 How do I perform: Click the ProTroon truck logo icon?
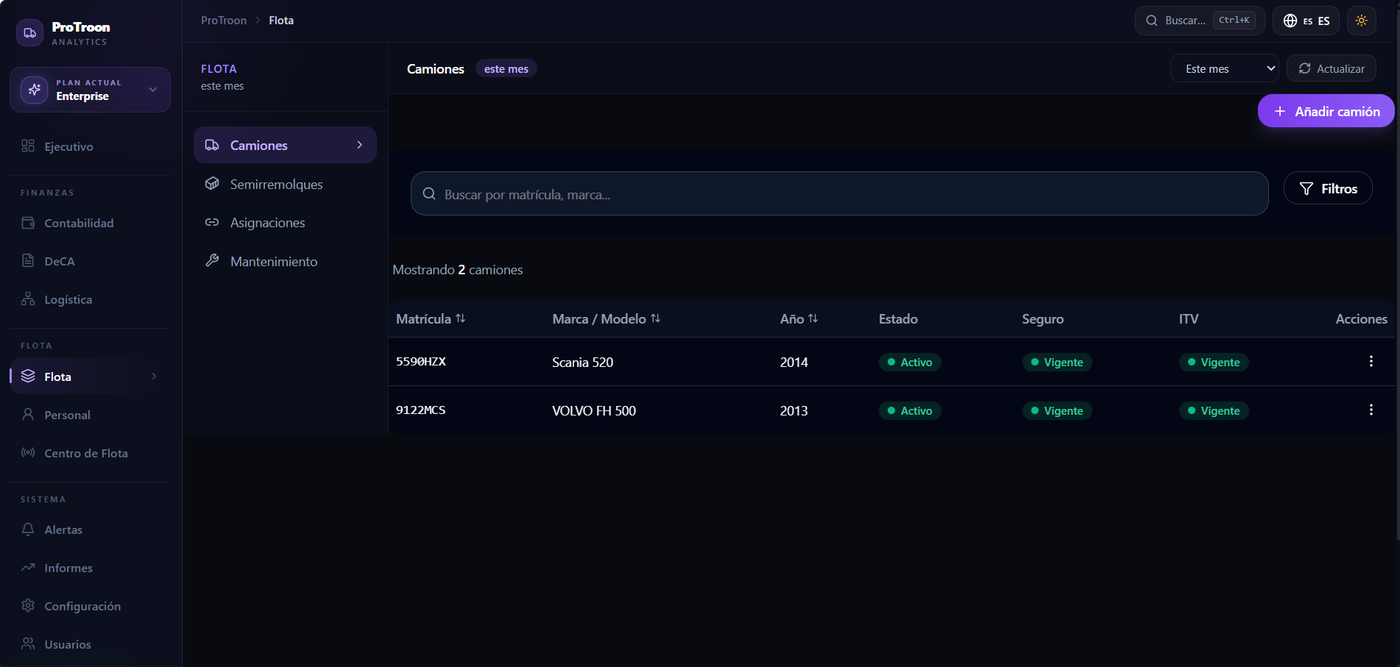[x=30, y=33]
